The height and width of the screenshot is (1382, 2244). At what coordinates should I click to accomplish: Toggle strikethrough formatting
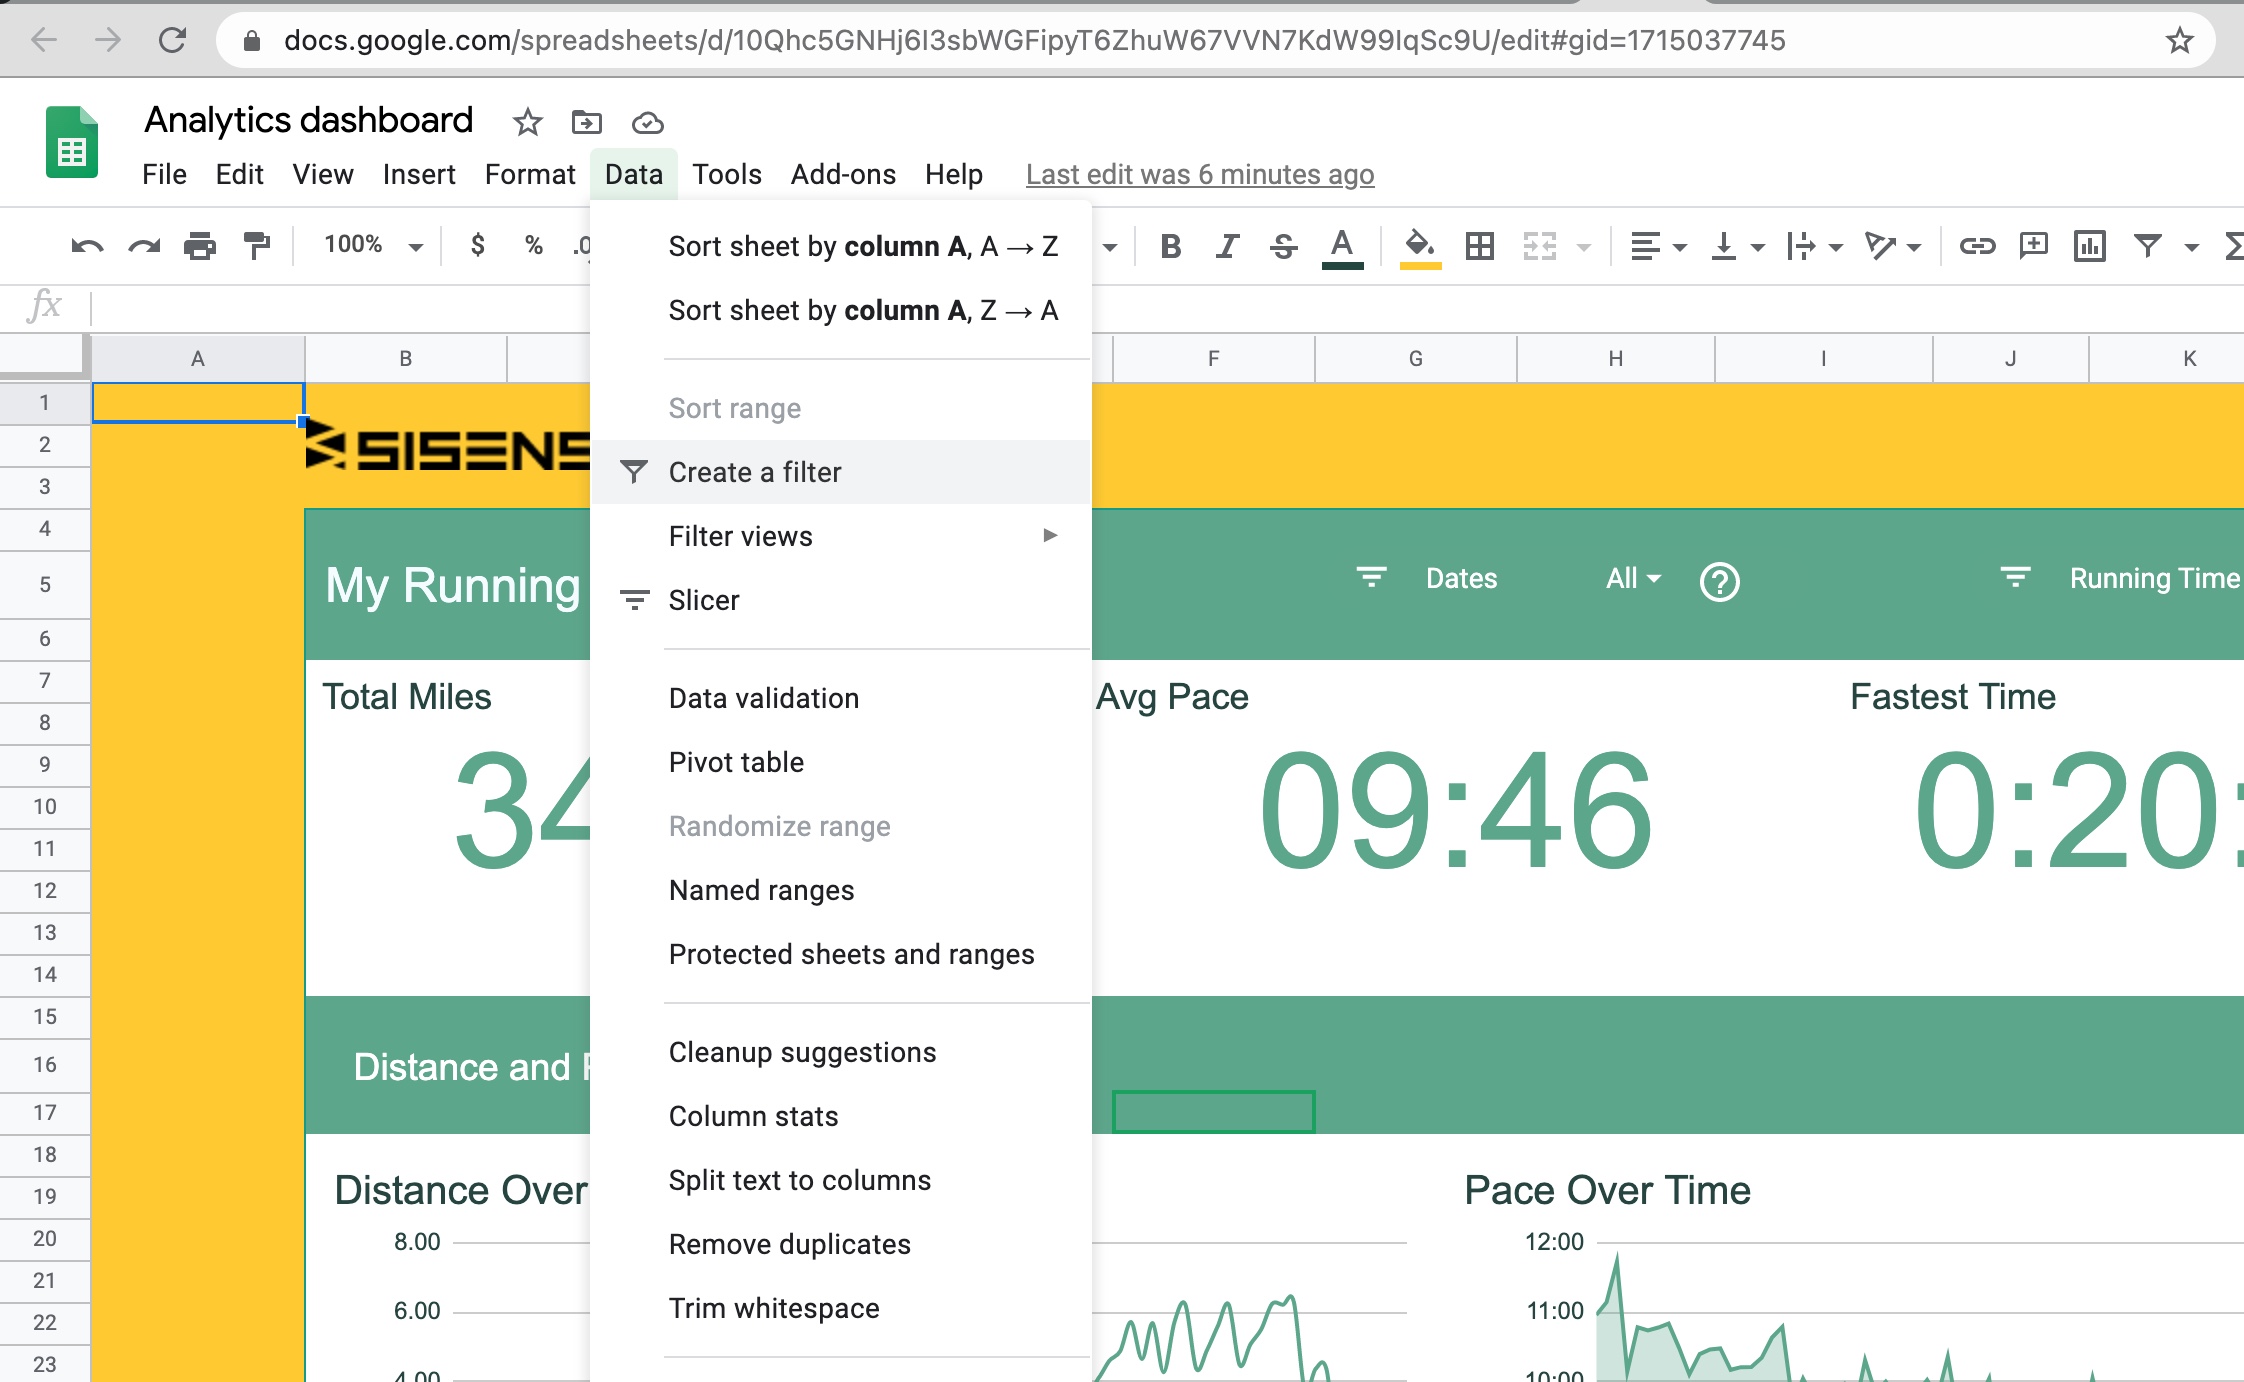[1284, 246]
